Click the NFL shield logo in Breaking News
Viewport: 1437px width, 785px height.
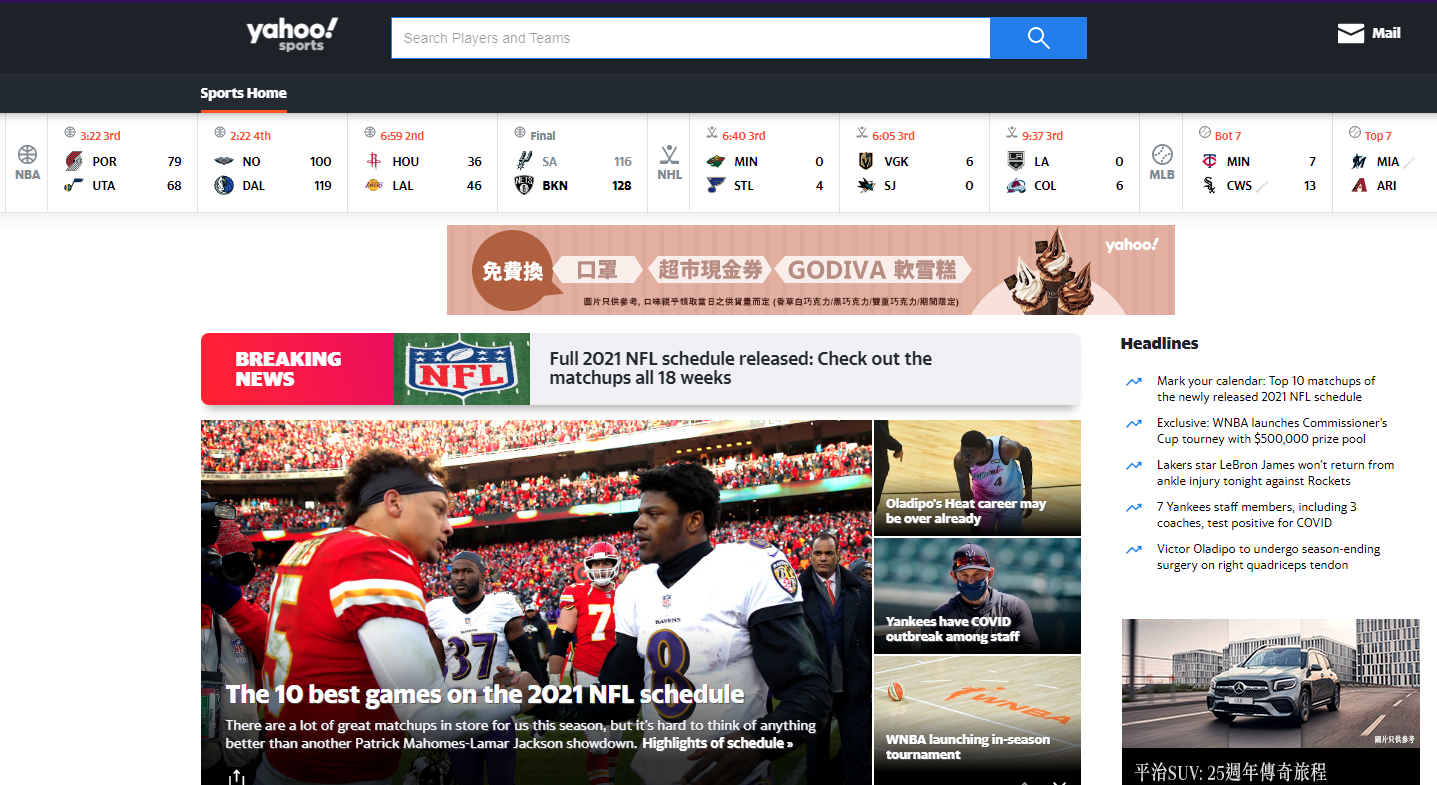point(461,369)
